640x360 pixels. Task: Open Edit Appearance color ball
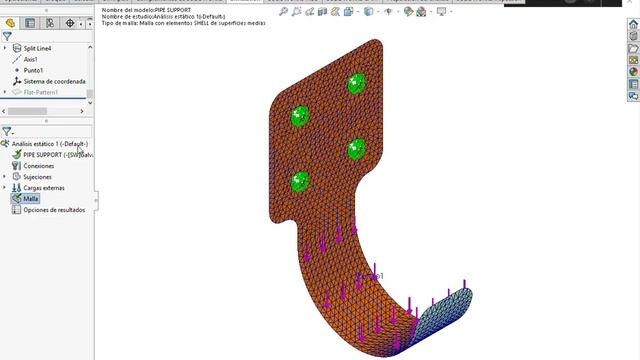(x=408, y=11)
